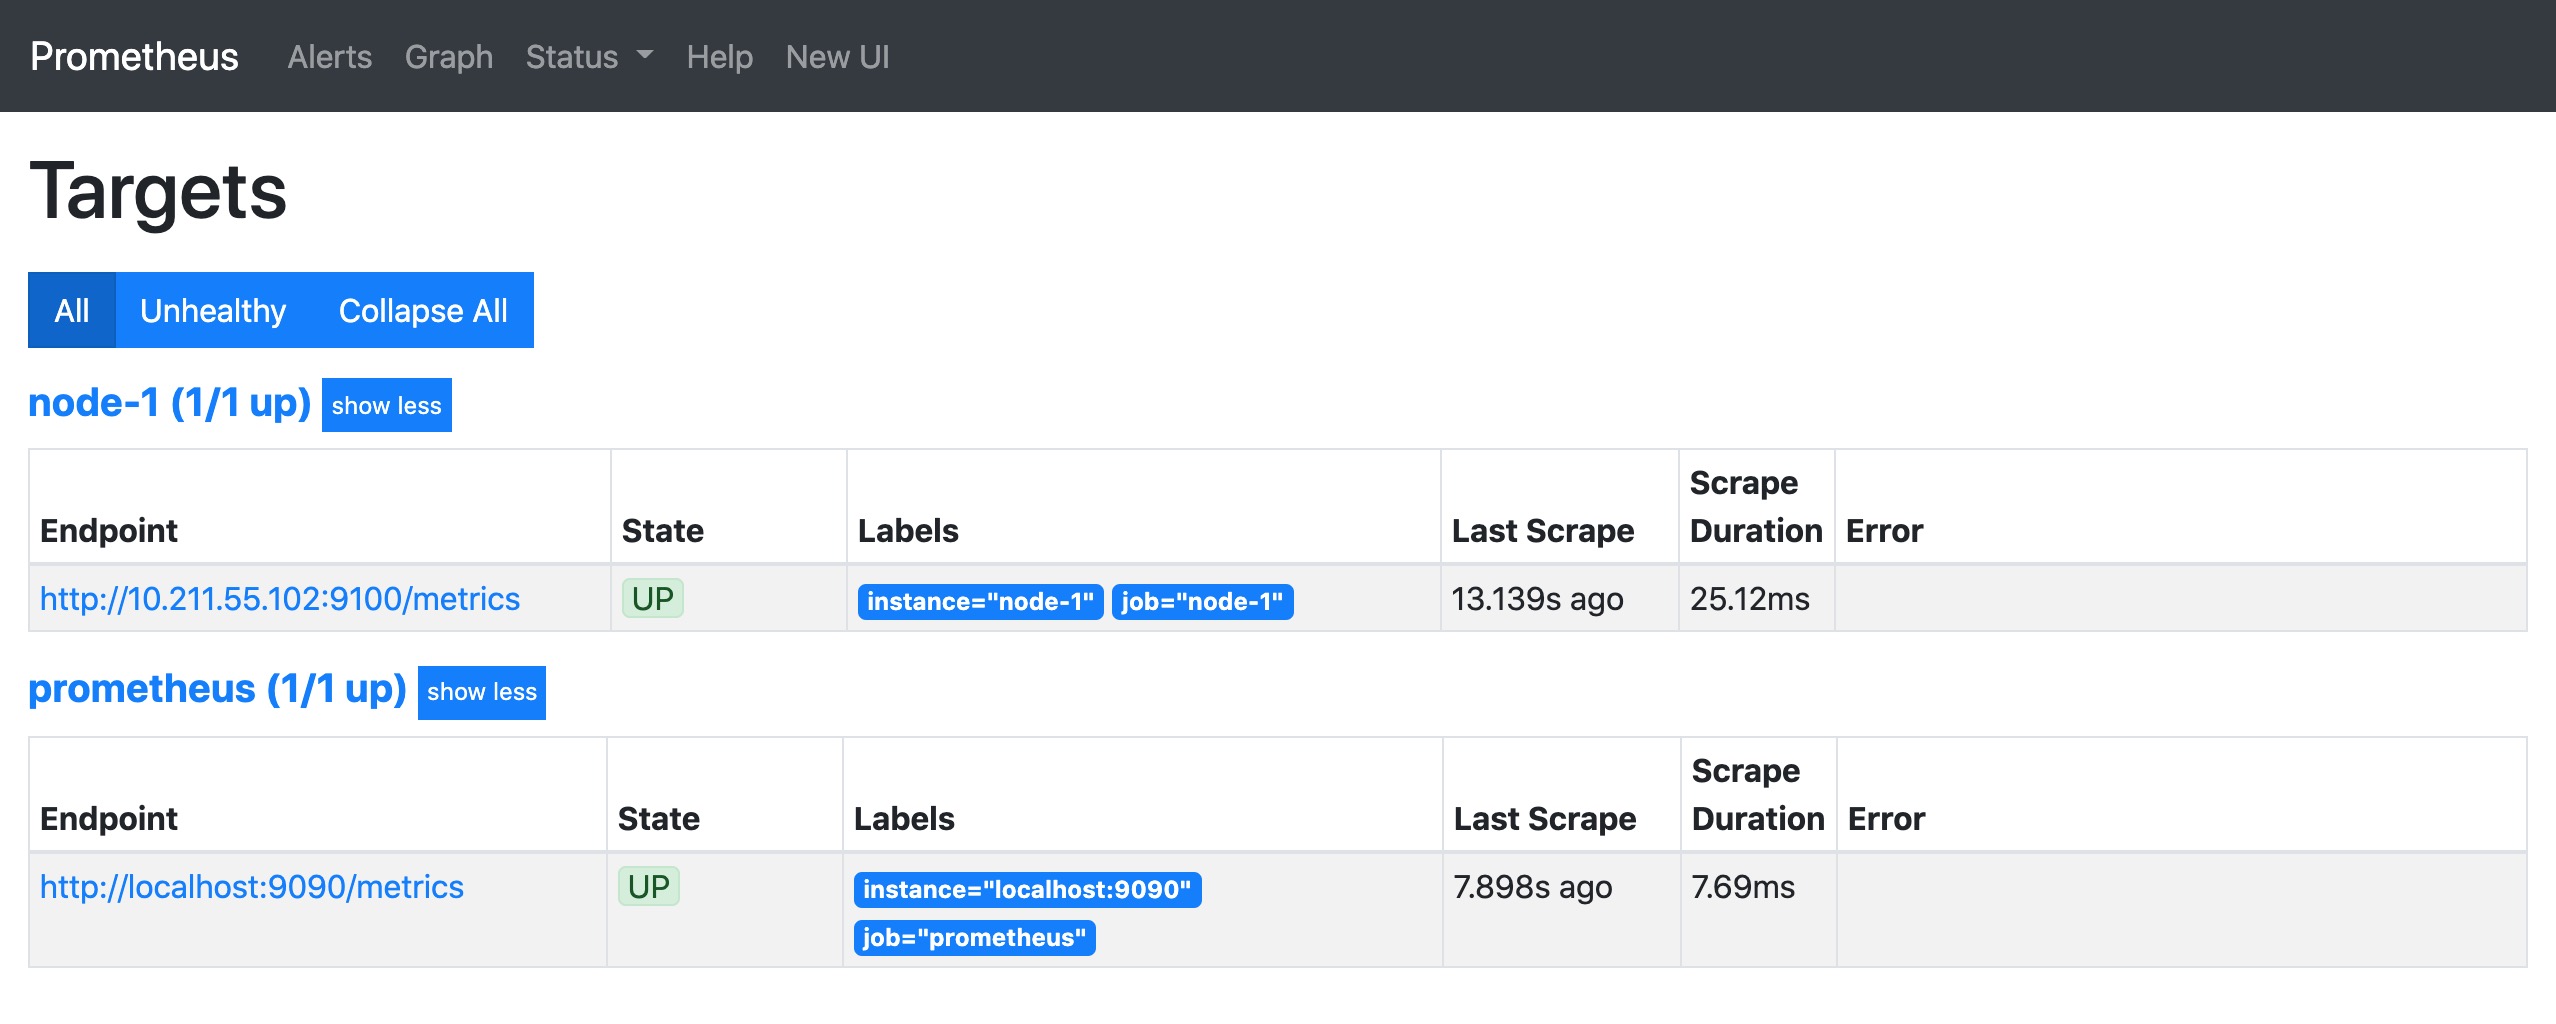Click the instance="node-1" label badge

coord(980,601)
